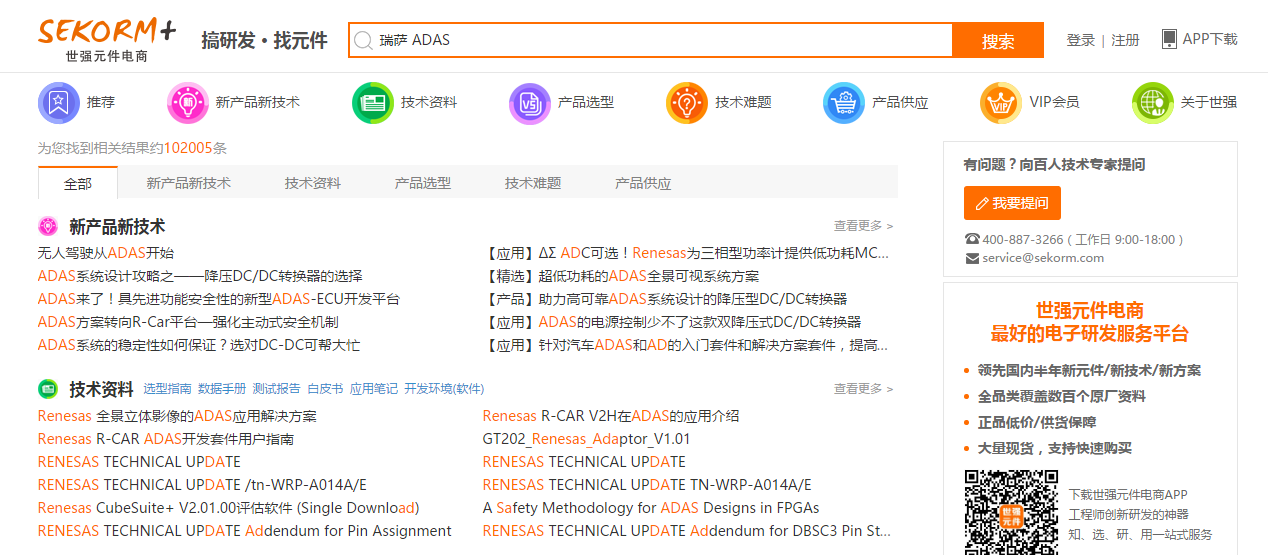
Task: Click the search box containing 瑞萨 ADAS
Action: [x=650, y=40]
